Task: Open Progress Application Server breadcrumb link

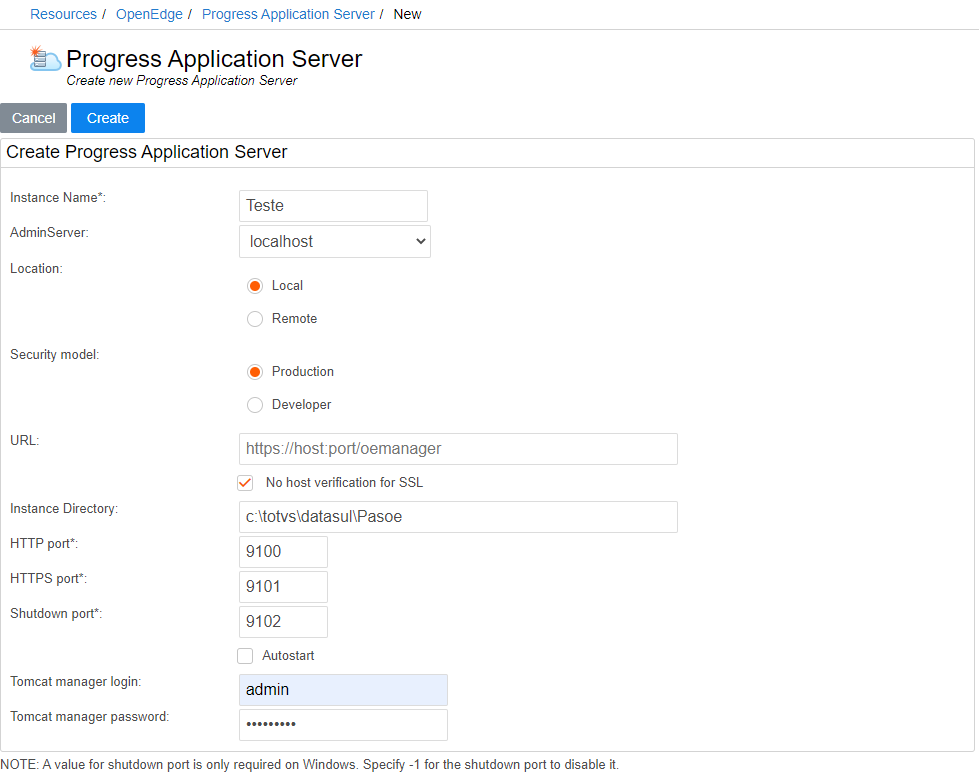Action: pyautogui.click(x=288, y=14)
